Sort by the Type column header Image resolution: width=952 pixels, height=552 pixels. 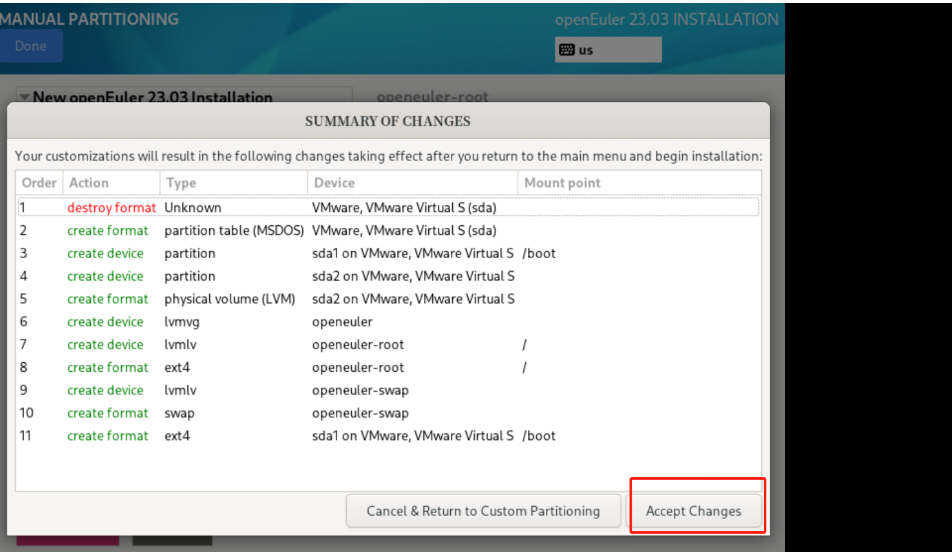click(x=234, y=183)
